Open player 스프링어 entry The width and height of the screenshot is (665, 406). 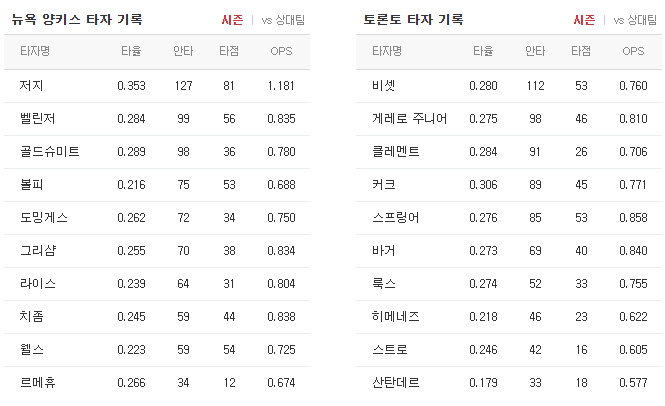pos(396,218)
